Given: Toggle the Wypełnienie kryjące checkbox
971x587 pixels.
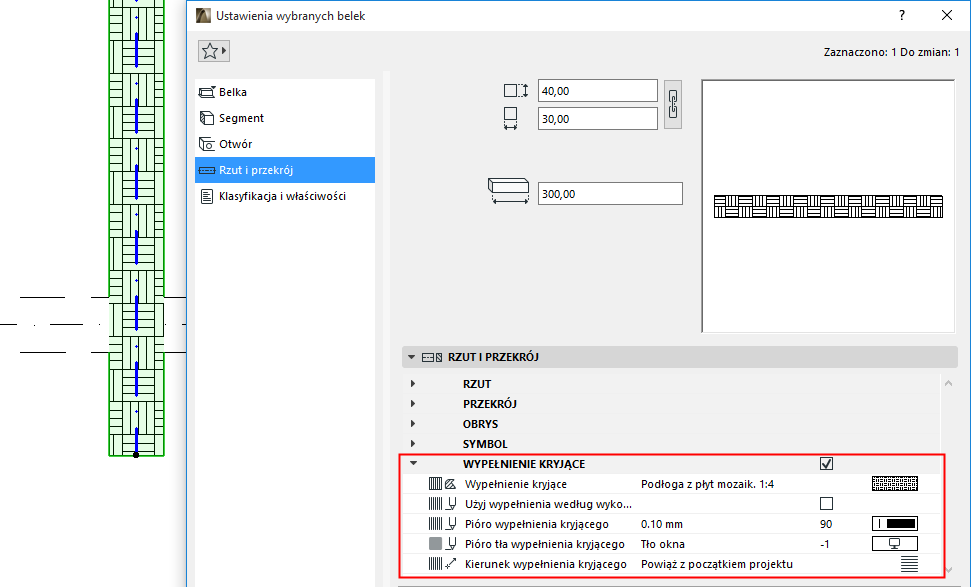Looking at the screenshot, I should (826, 463).
